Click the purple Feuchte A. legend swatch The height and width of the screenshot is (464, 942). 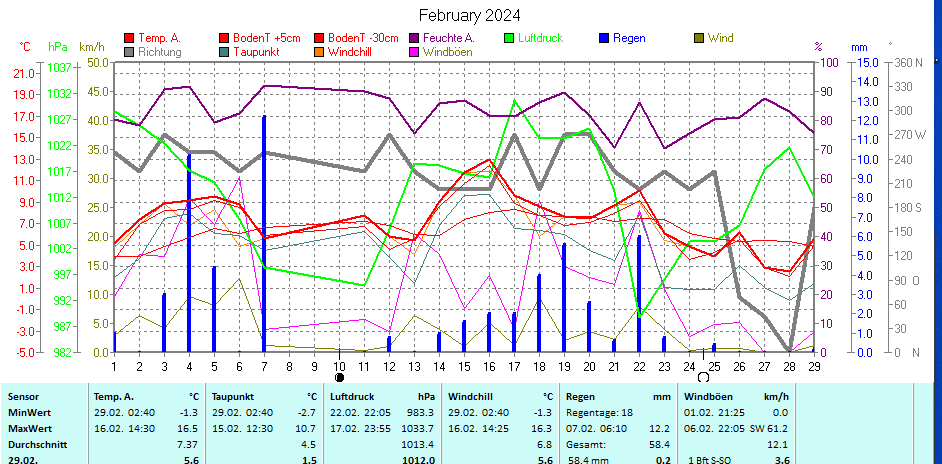click(414, 38)
